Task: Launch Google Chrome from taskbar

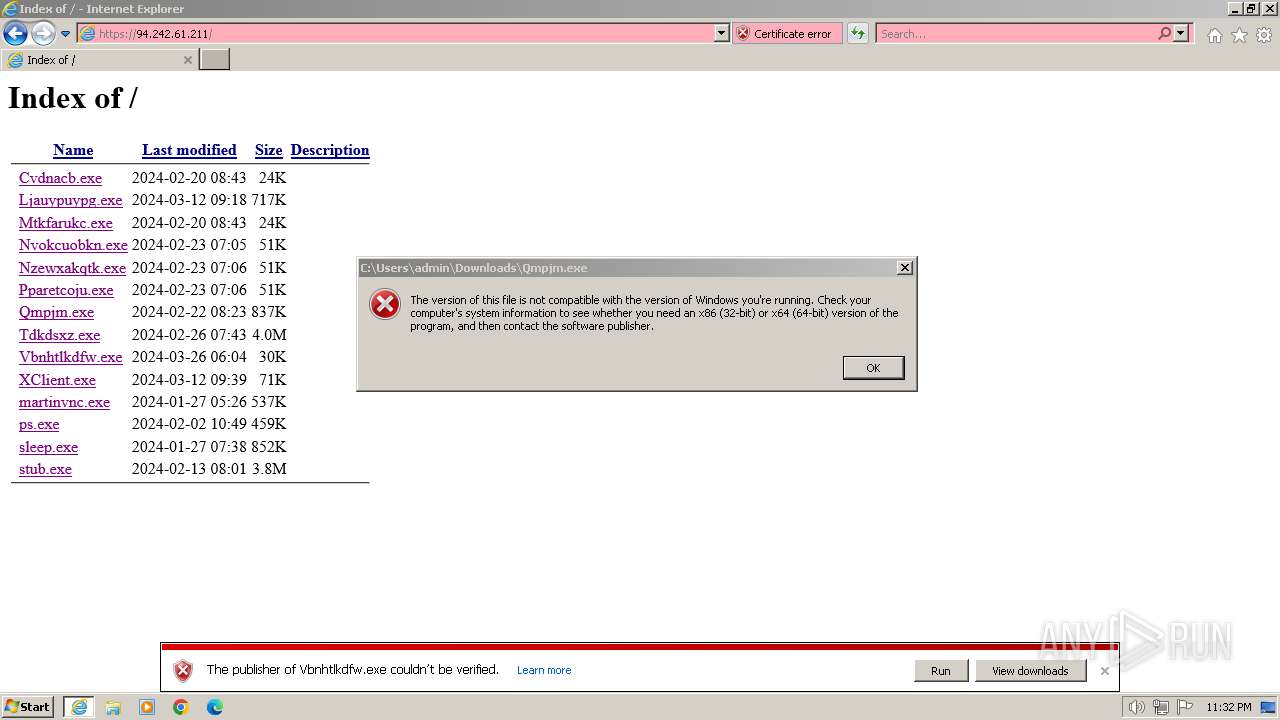Action: click(x=181, y=707)
